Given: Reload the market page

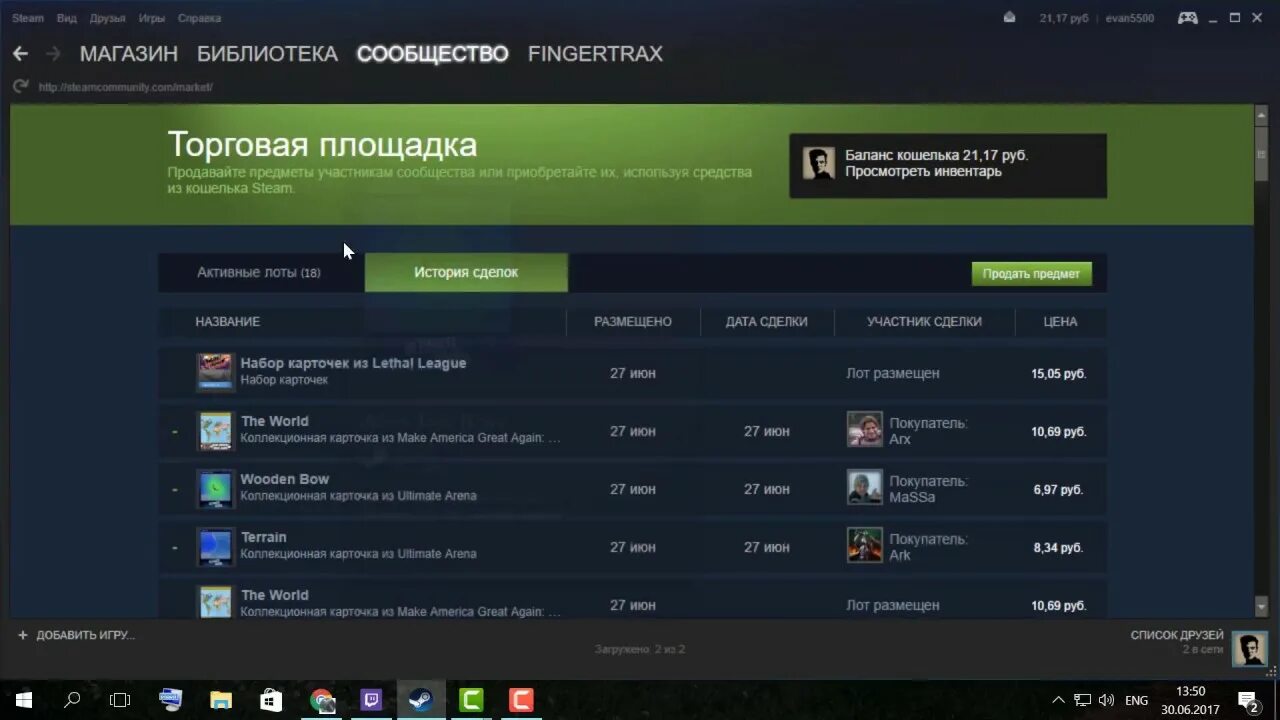Looking at the screenshot, I should [20, 87].
